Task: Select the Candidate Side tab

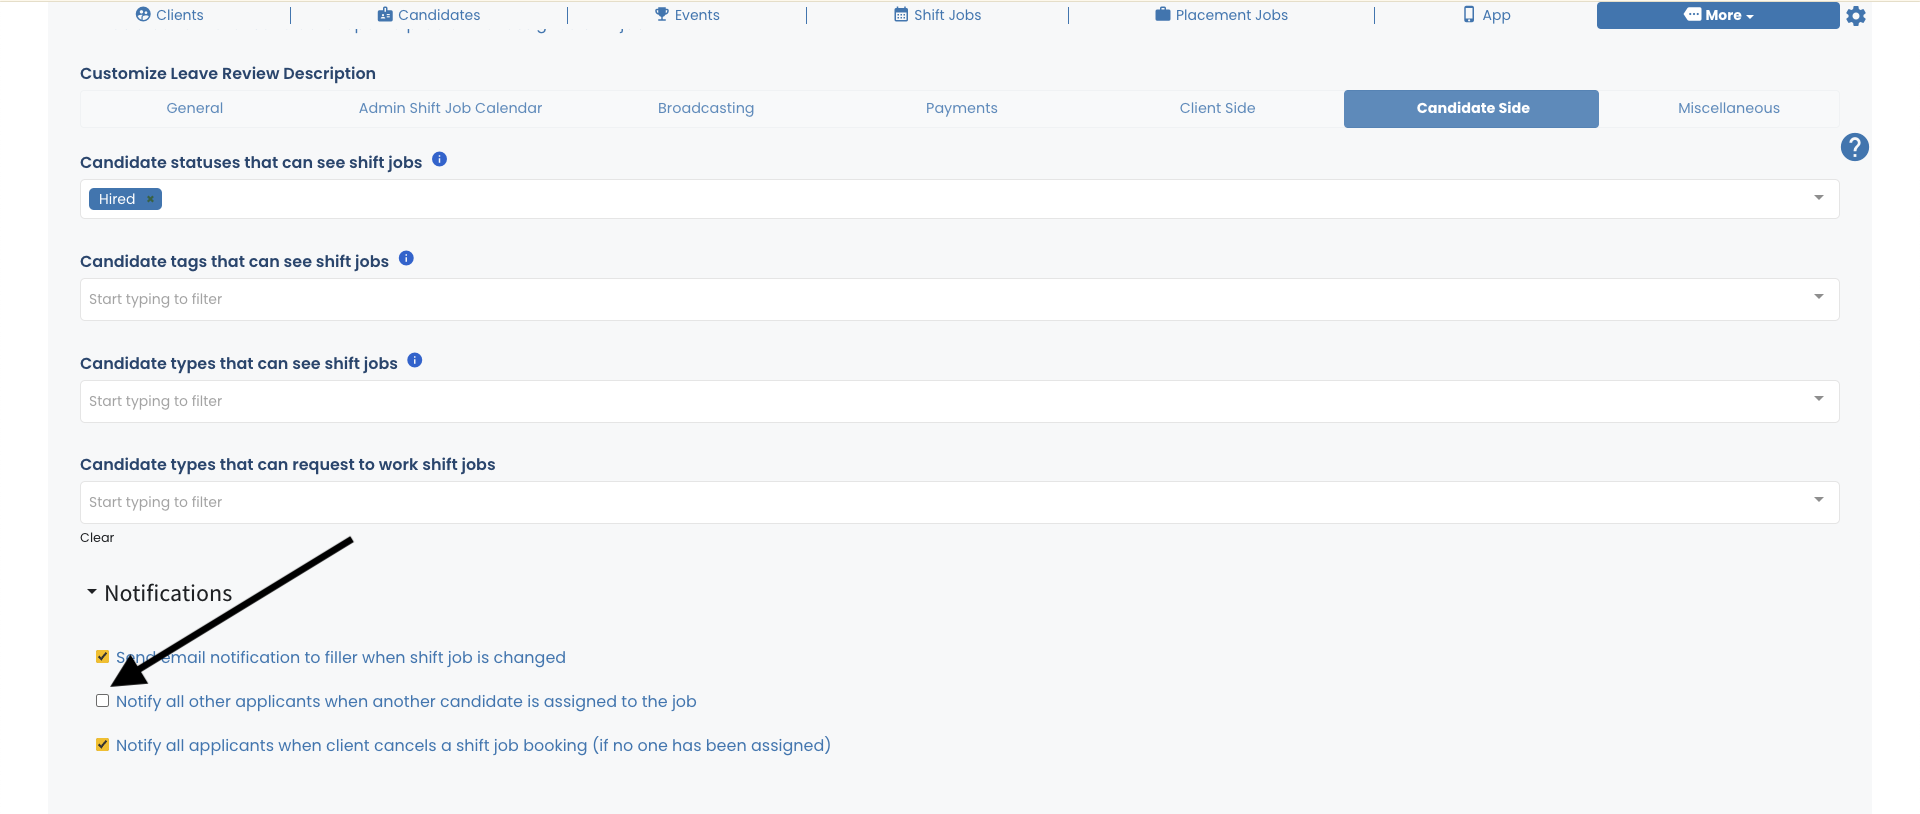Action: [x=1471, y=108]
